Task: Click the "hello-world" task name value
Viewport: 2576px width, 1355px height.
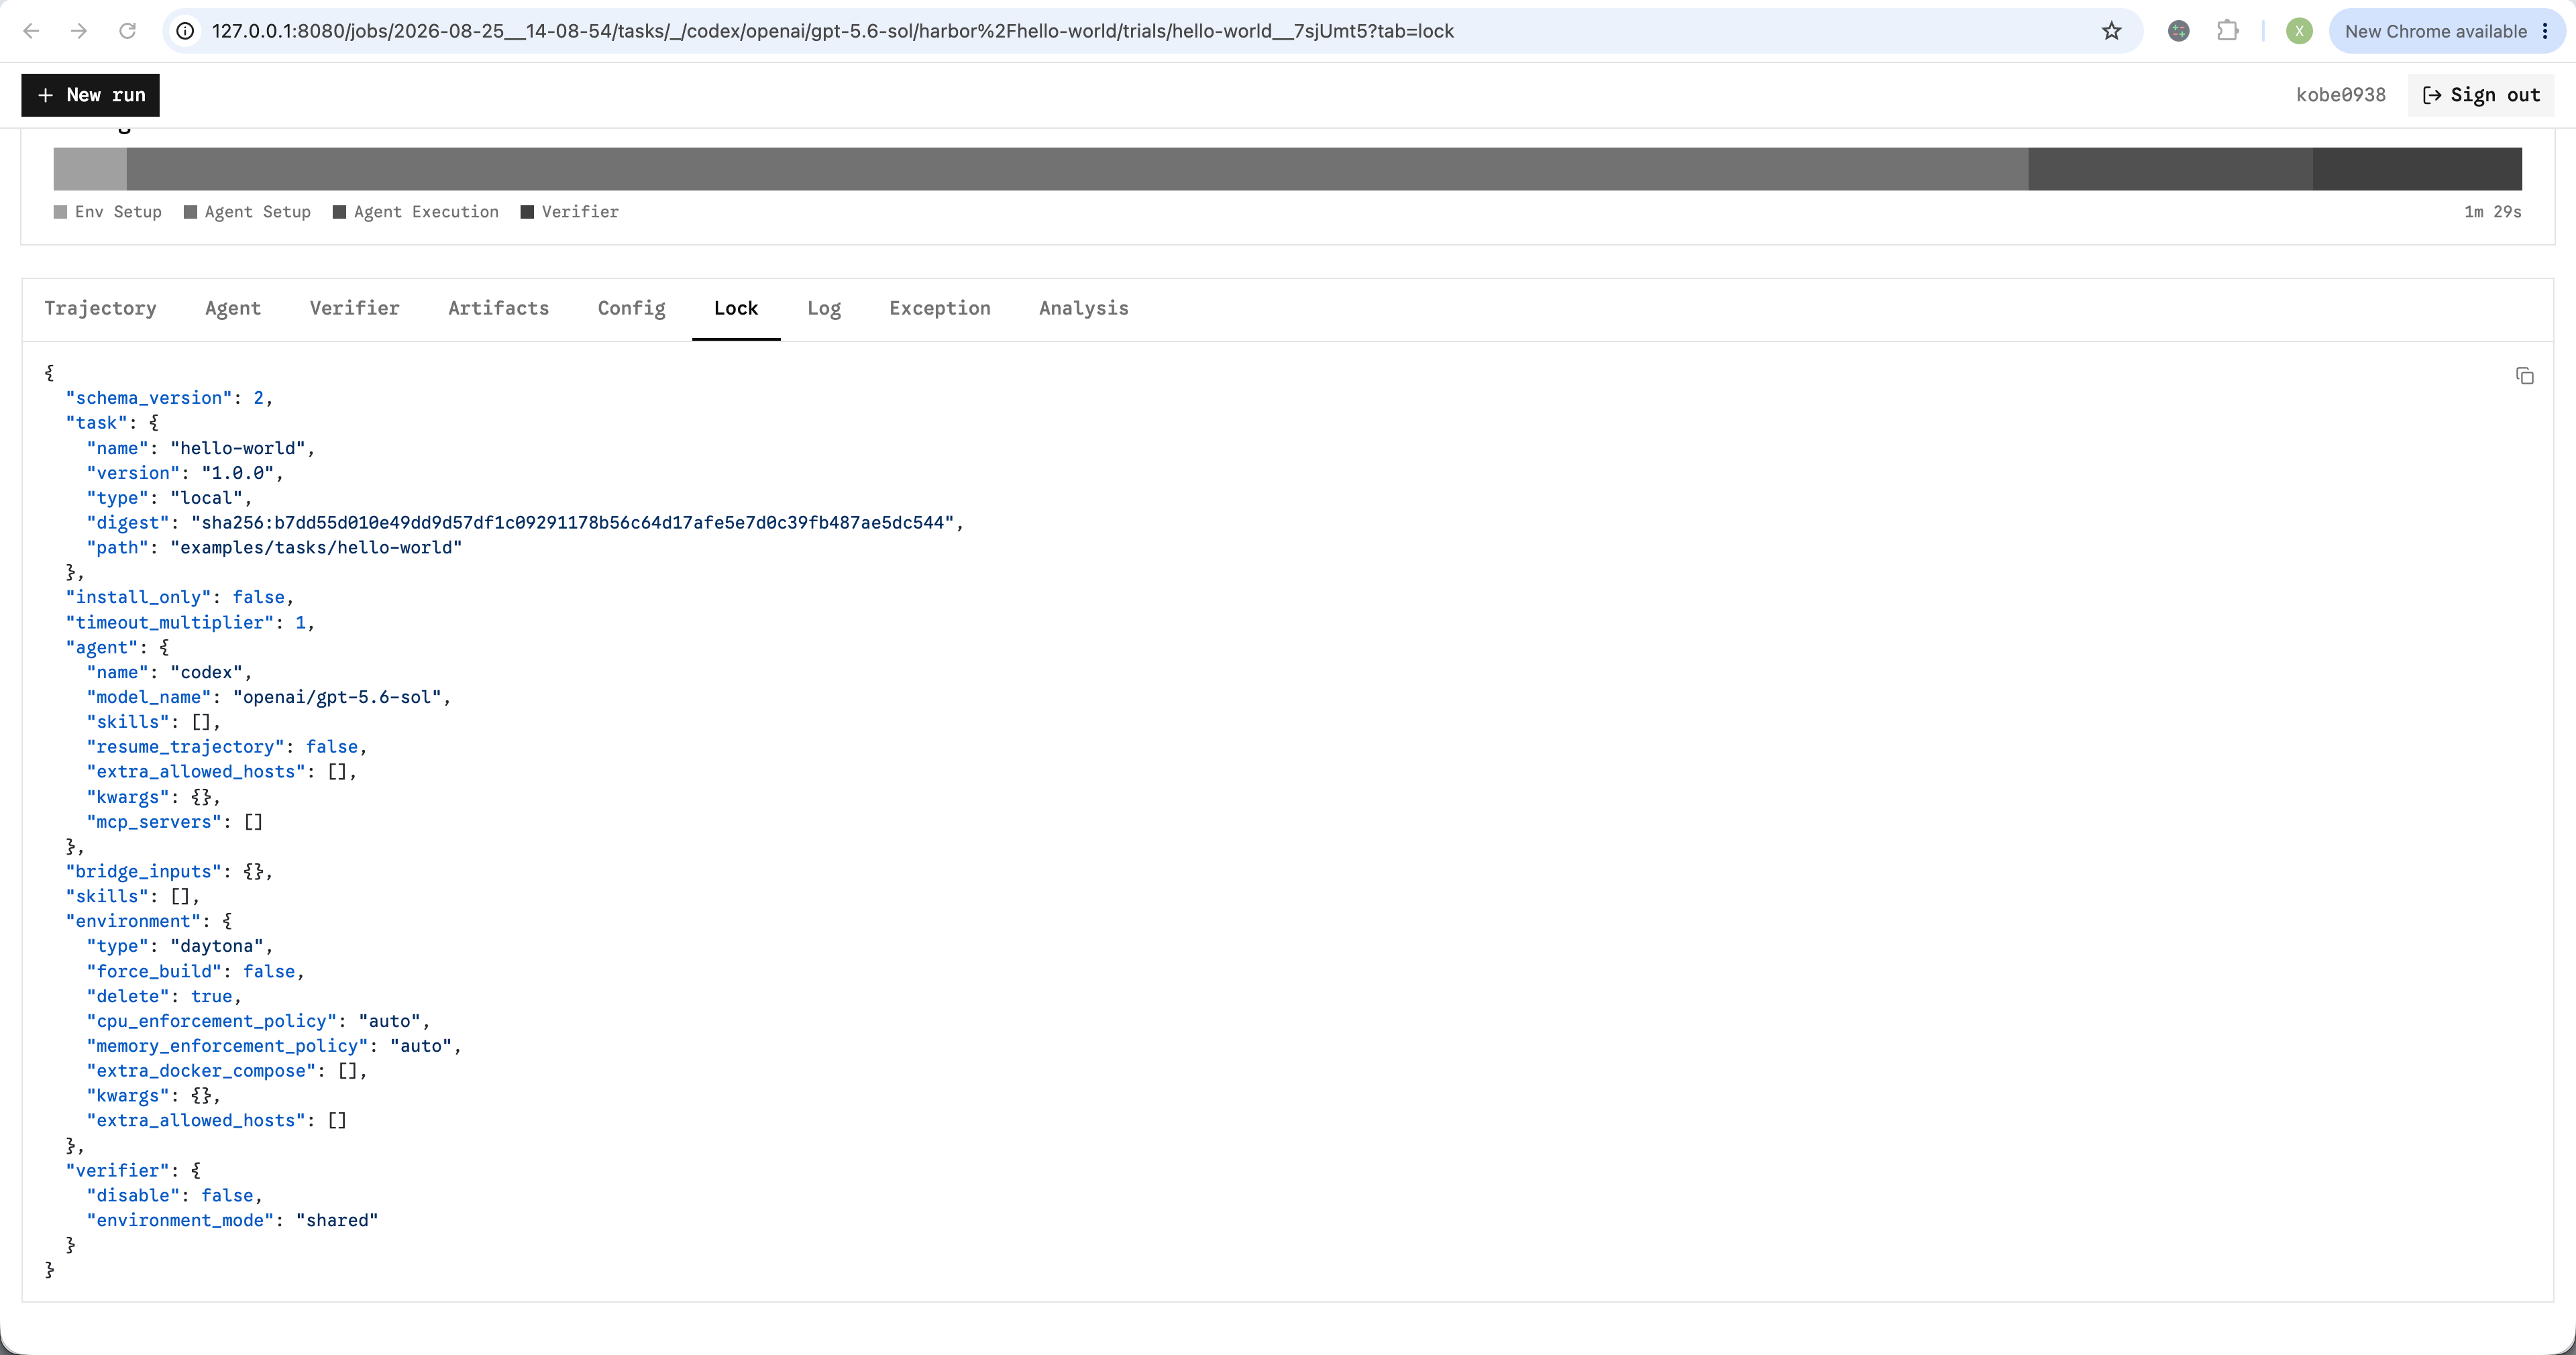Action: pos(237,448)
